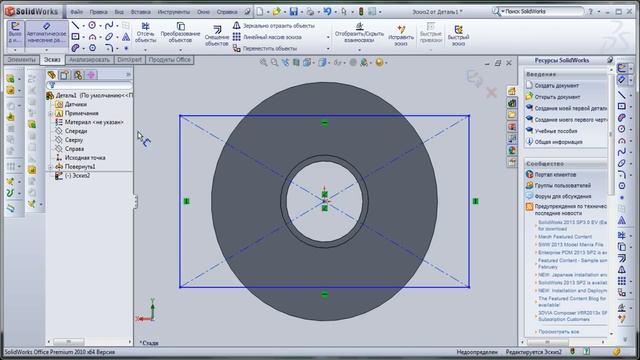The height and width of the screenshot is (360, 640).
Task: Select (-) Эскиз2 in feature tree
Action: [78, 176]
